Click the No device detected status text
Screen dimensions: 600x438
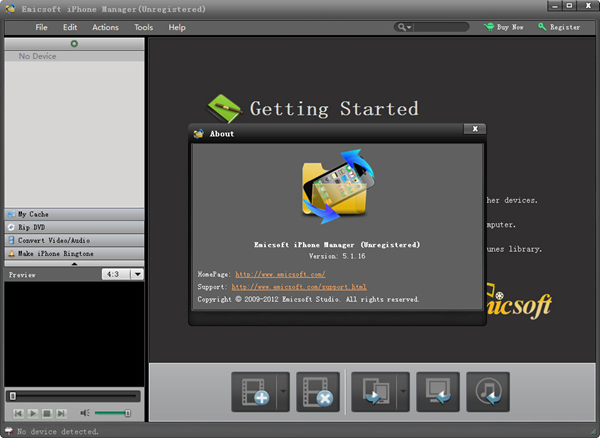pyautogui.click(x=58, y=431)
